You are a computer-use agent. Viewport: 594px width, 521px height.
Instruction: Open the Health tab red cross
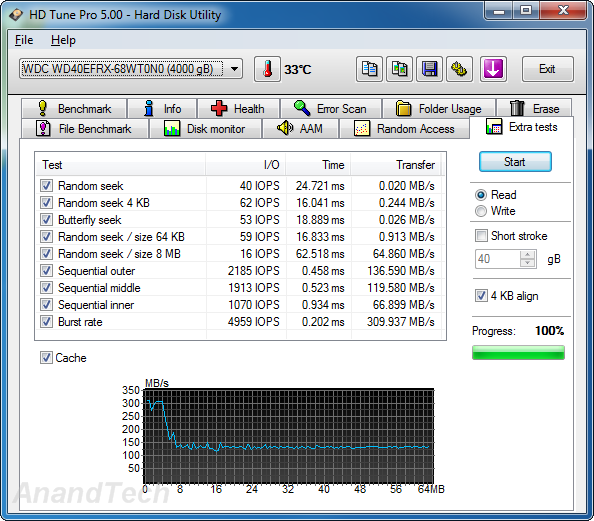click(x=239, y=109)
